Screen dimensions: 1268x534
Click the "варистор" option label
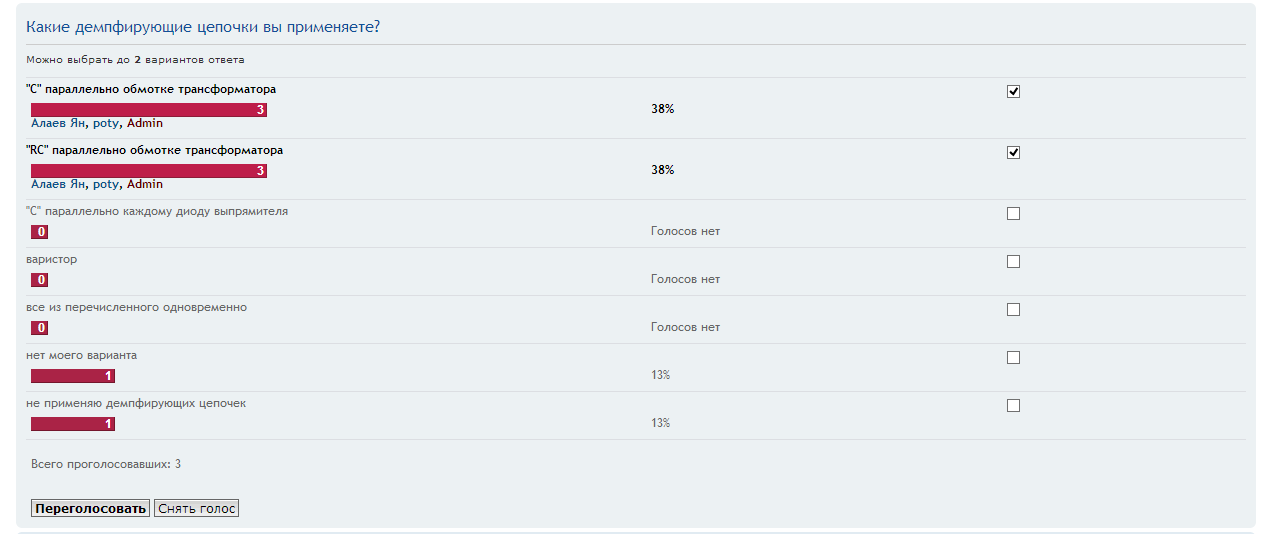(52, 260)
